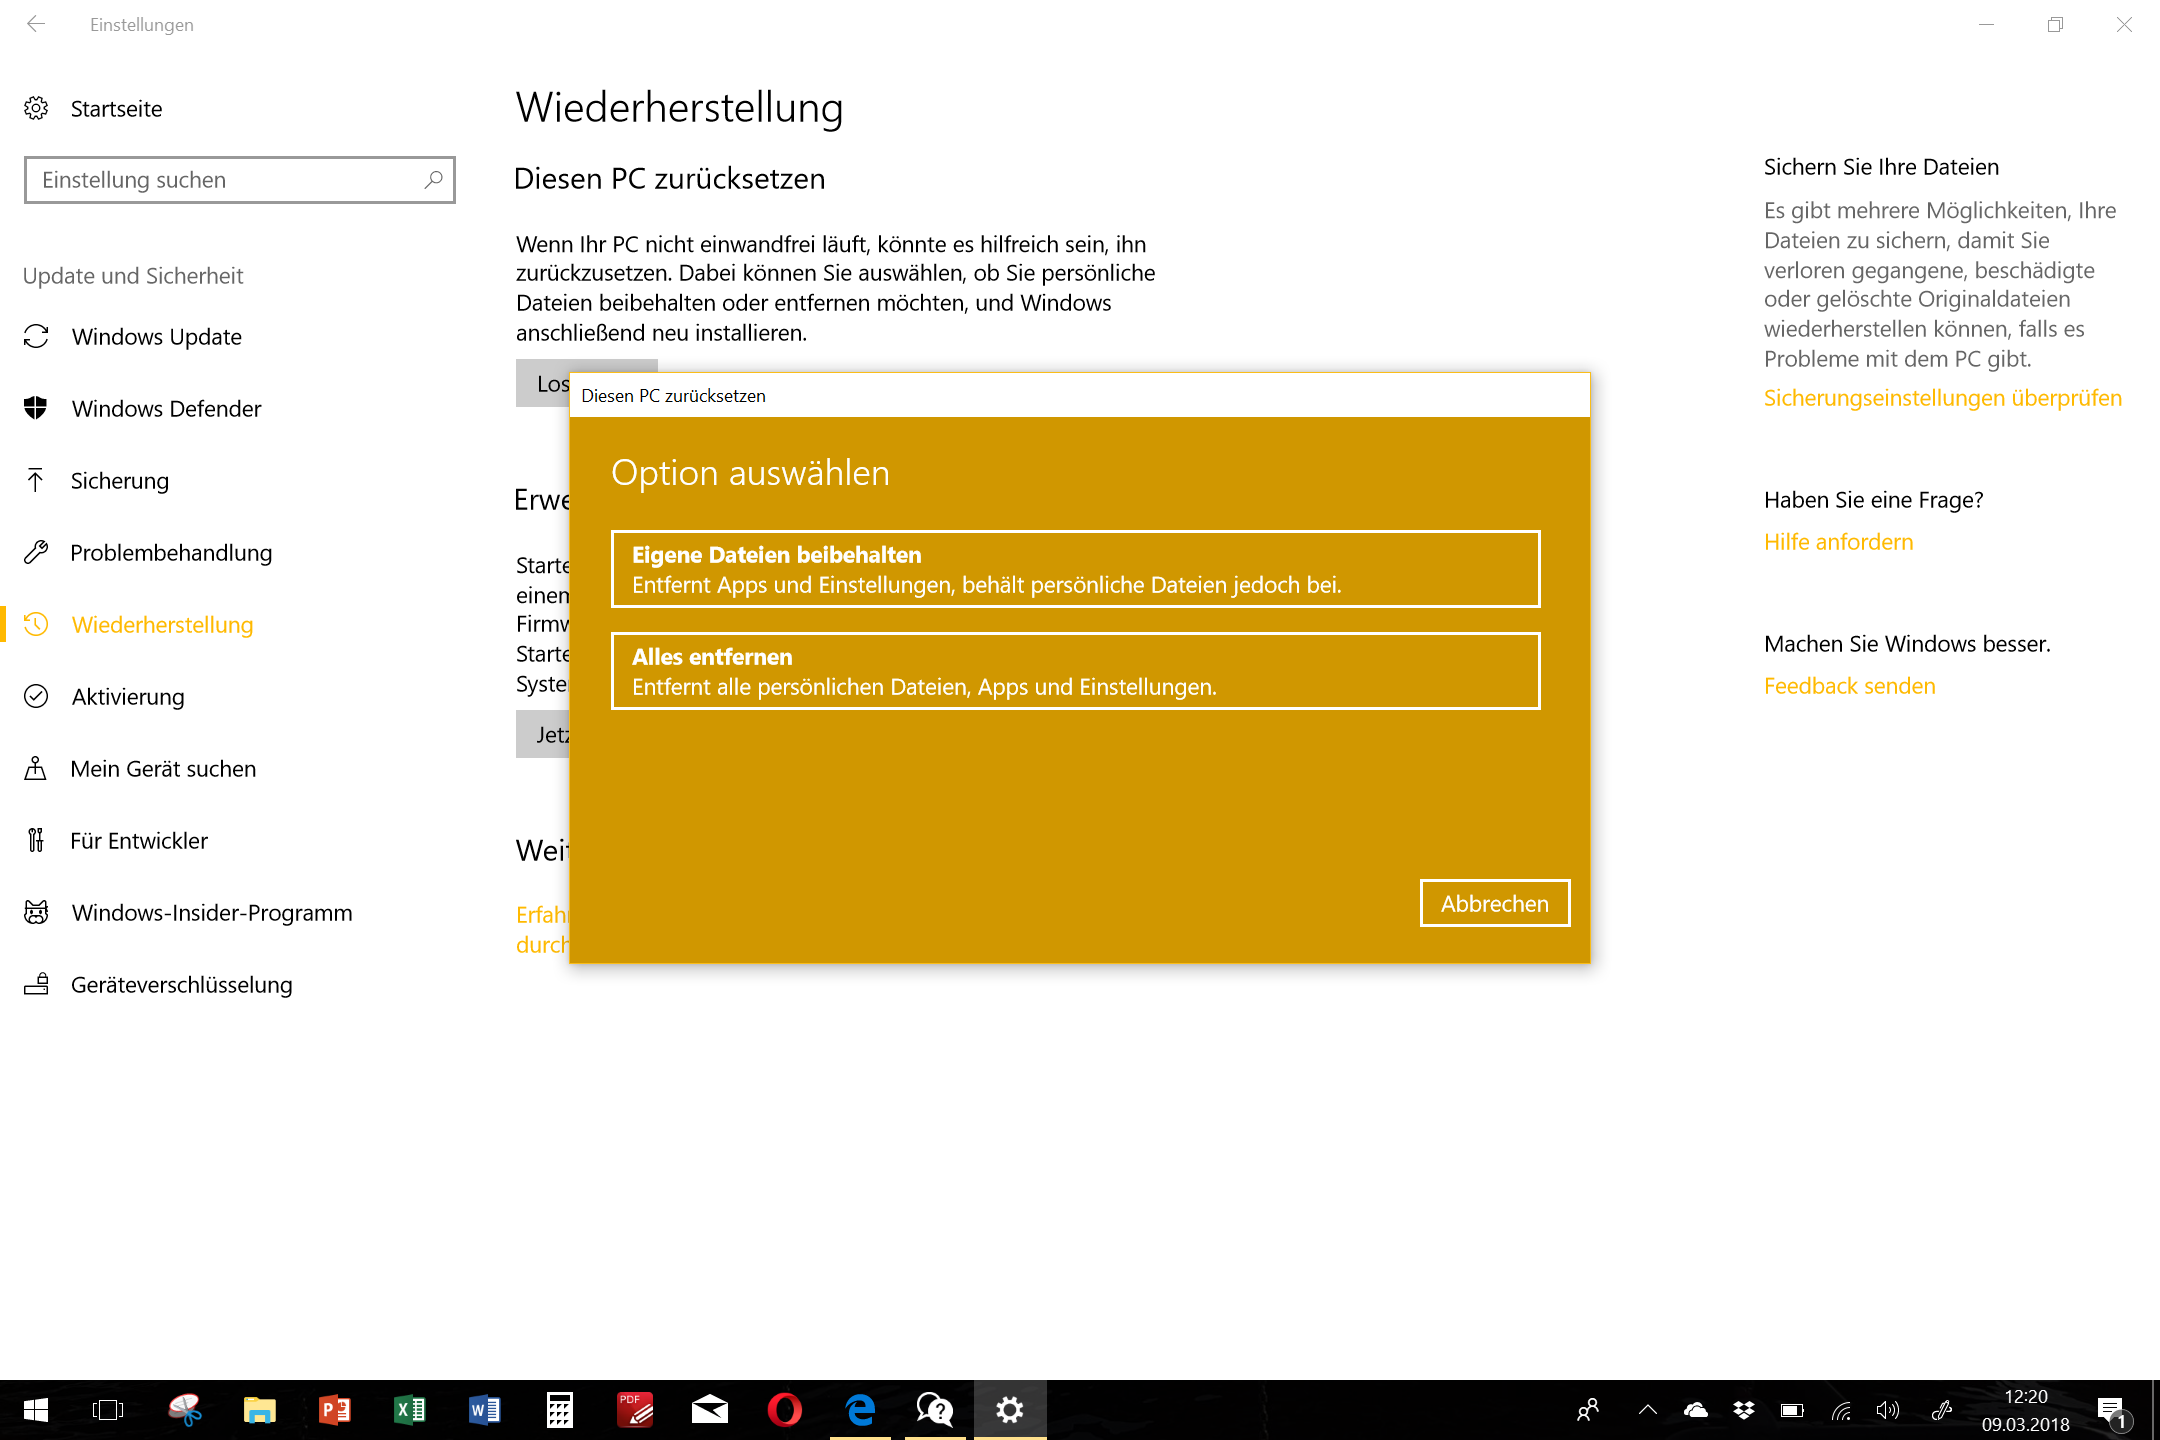2160x1440 pixels.
Task: Click the search magnifier icon
Action: point(433,180)
